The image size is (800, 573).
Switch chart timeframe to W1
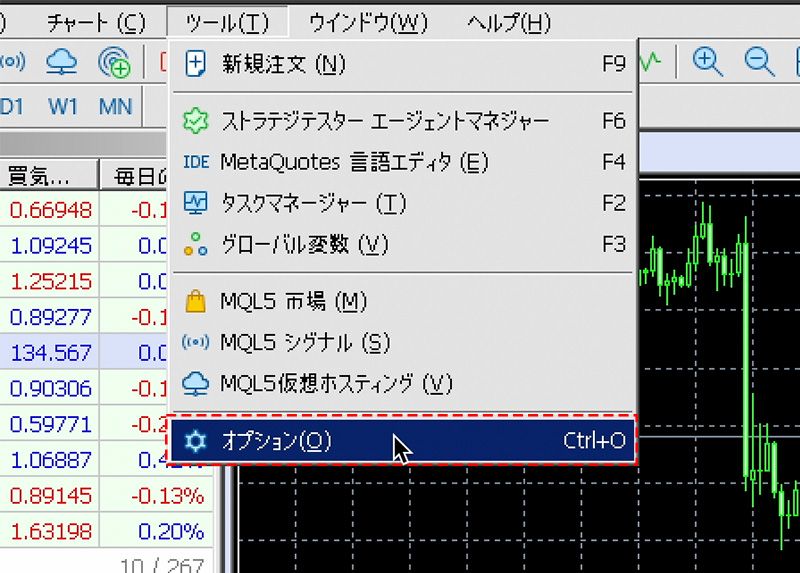[x=63, y=106]
